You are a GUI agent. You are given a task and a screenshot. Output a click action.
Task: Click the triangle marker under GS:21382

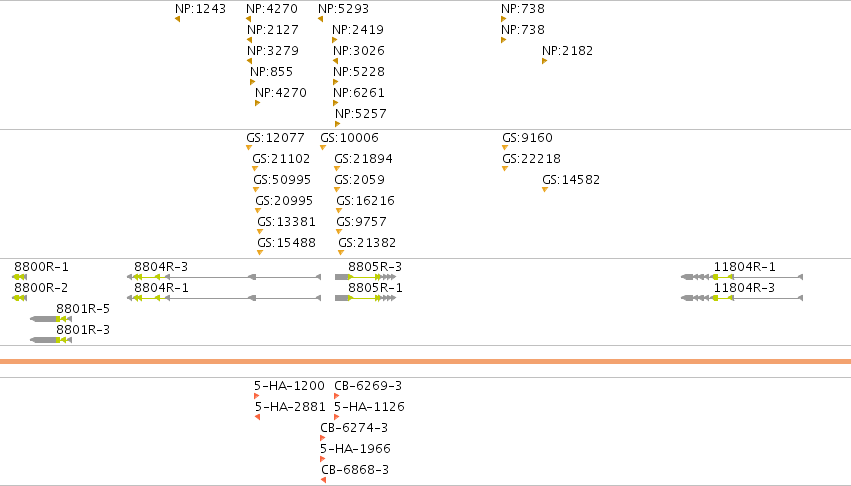(x=341, y=253)
